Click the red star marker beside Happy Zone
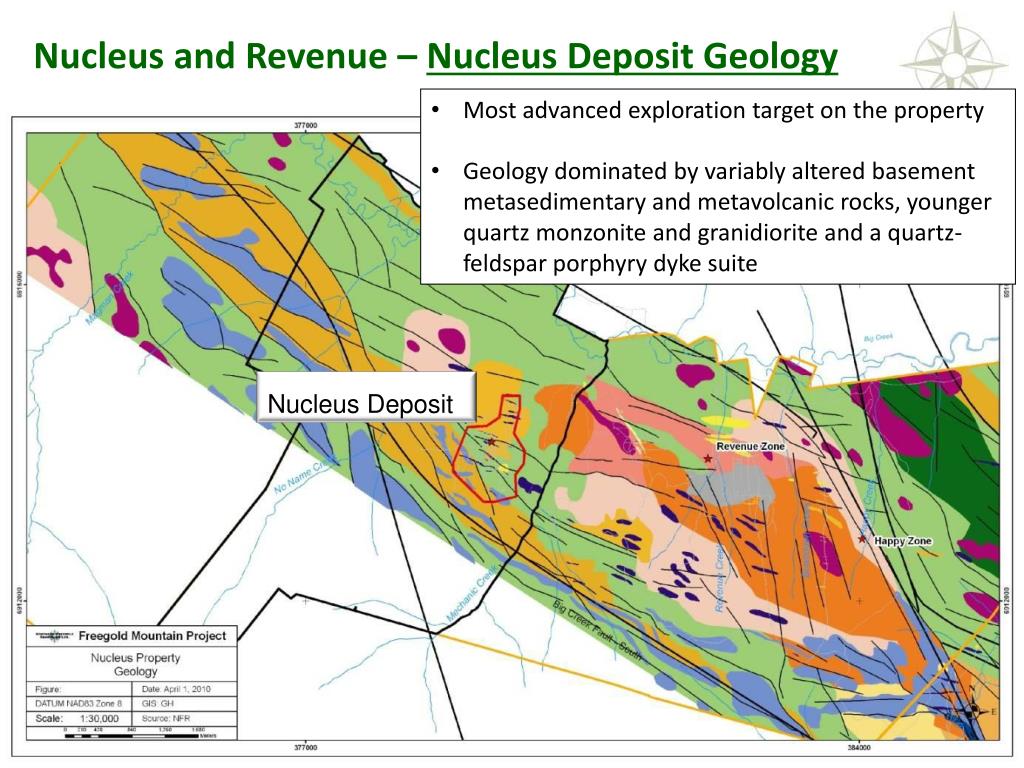 pyautogui.click(x=862, y=539)
